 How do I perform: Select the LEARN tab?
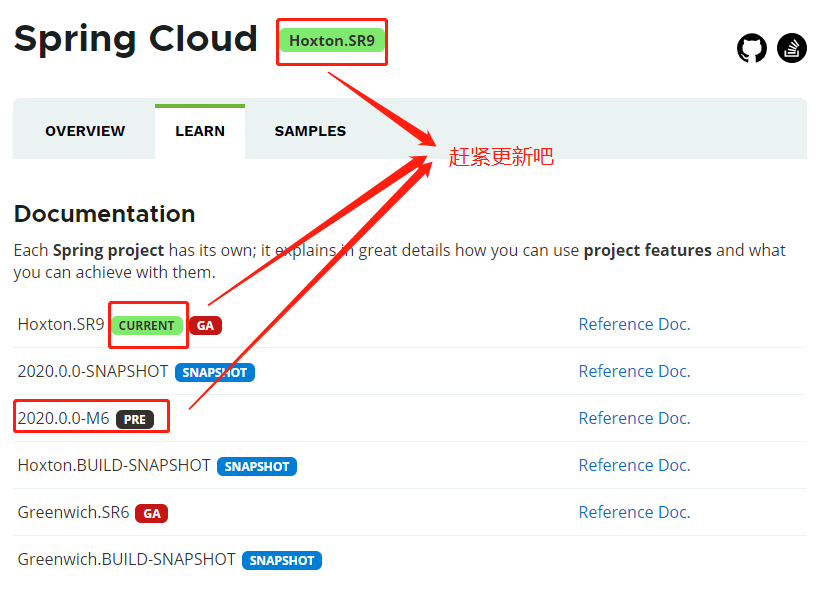200,131
